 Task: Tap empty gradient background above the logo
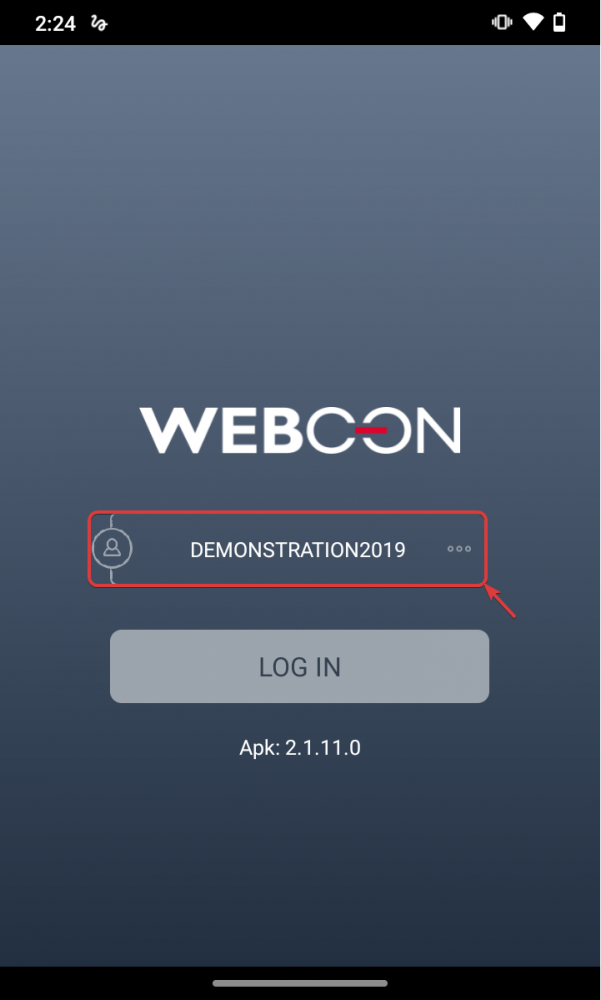point(300,223)
